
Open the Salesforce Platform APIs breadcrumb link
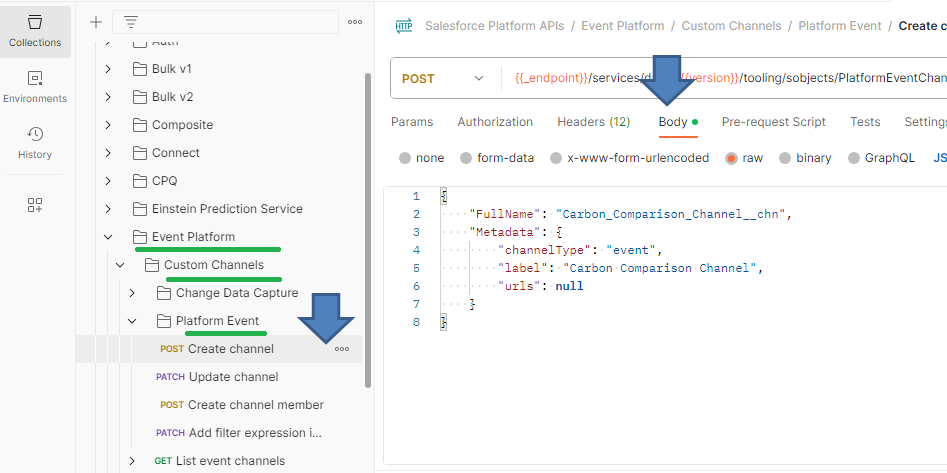(x=495, y=26)
